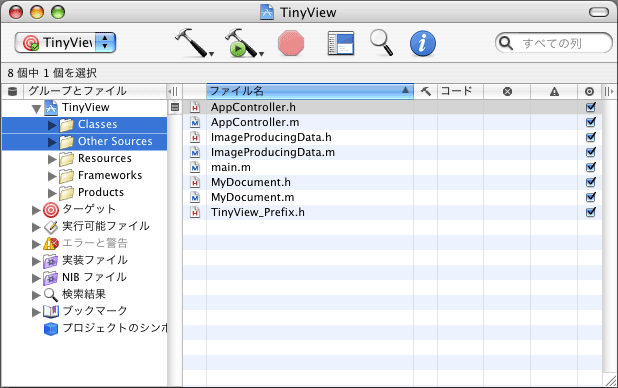
Task: Expand the ターゲット group triangle
Action: pyautogui.click(x=36, y=210)
